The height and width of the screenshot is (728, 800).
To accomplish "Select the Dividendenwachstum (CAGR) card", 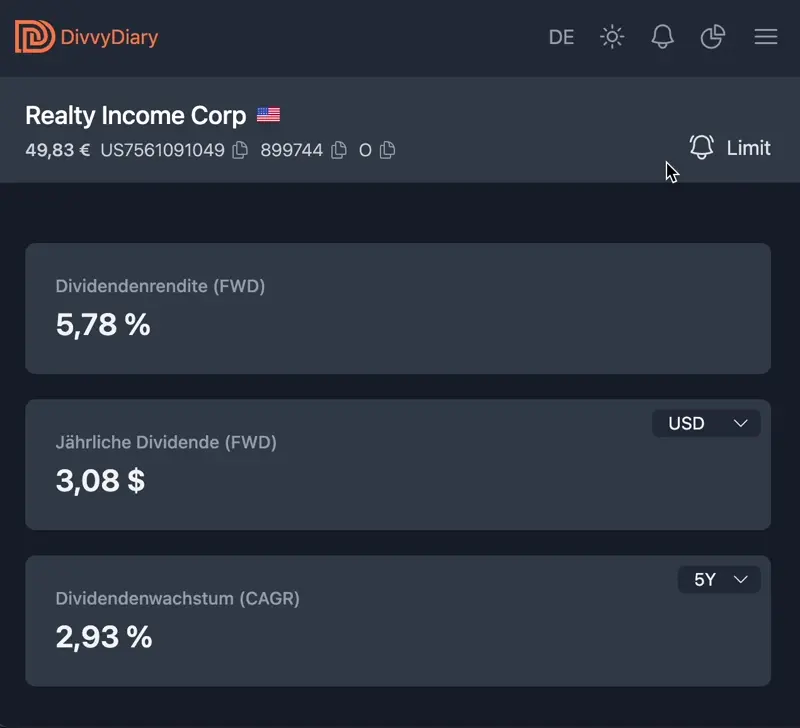I will tap(397, 621).
